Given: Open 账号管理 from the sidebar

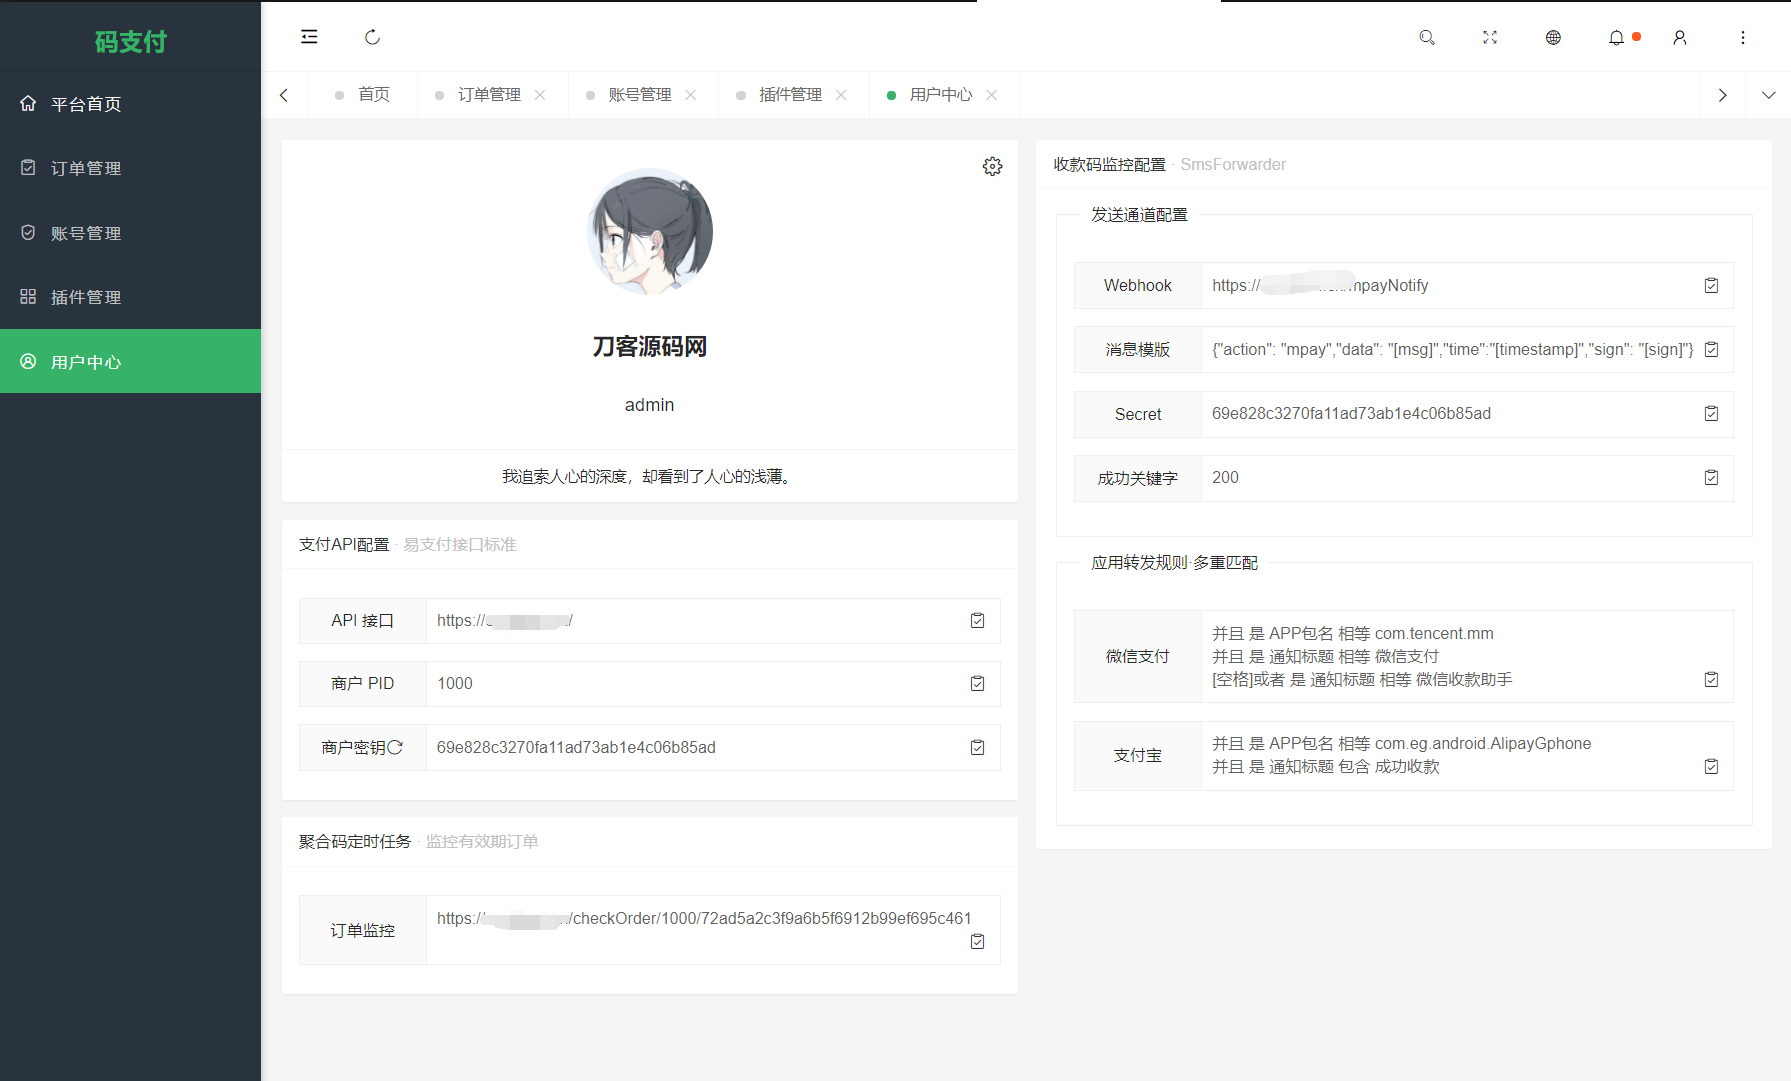Looking at the screenshot, I should click(x=86, y=232).
